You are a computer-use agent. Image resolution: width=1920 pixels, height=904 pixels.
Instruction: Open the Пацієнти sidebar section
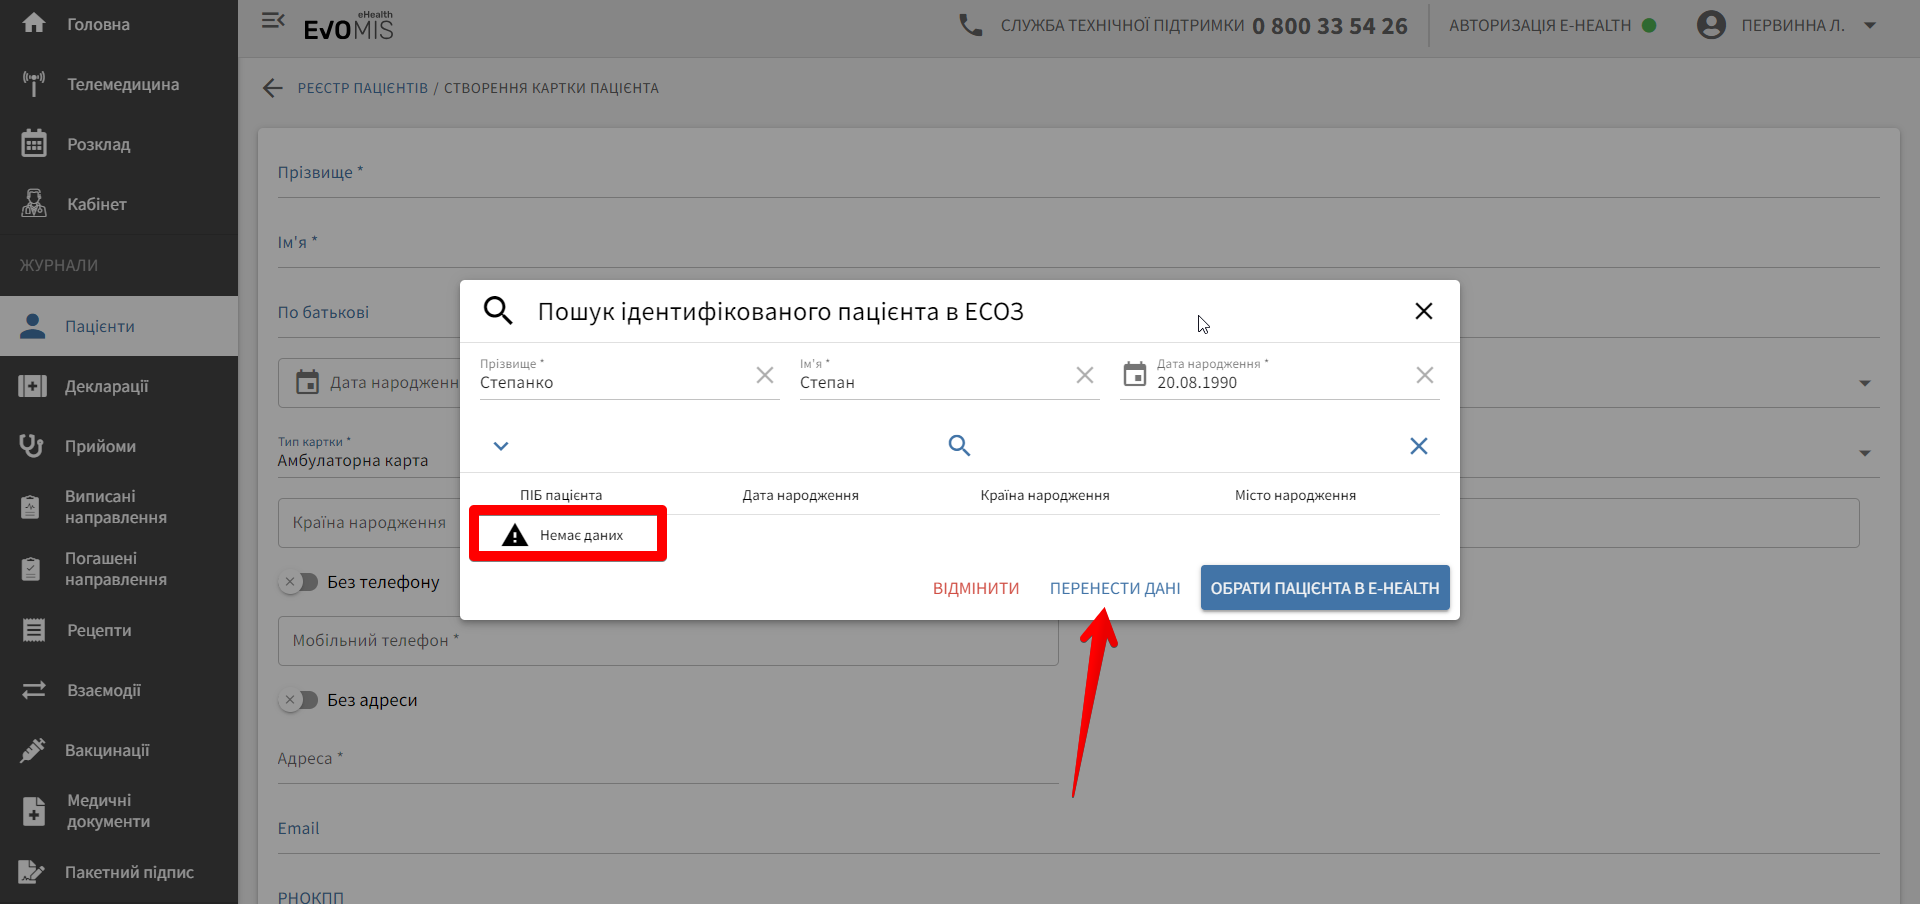point(100,326)
